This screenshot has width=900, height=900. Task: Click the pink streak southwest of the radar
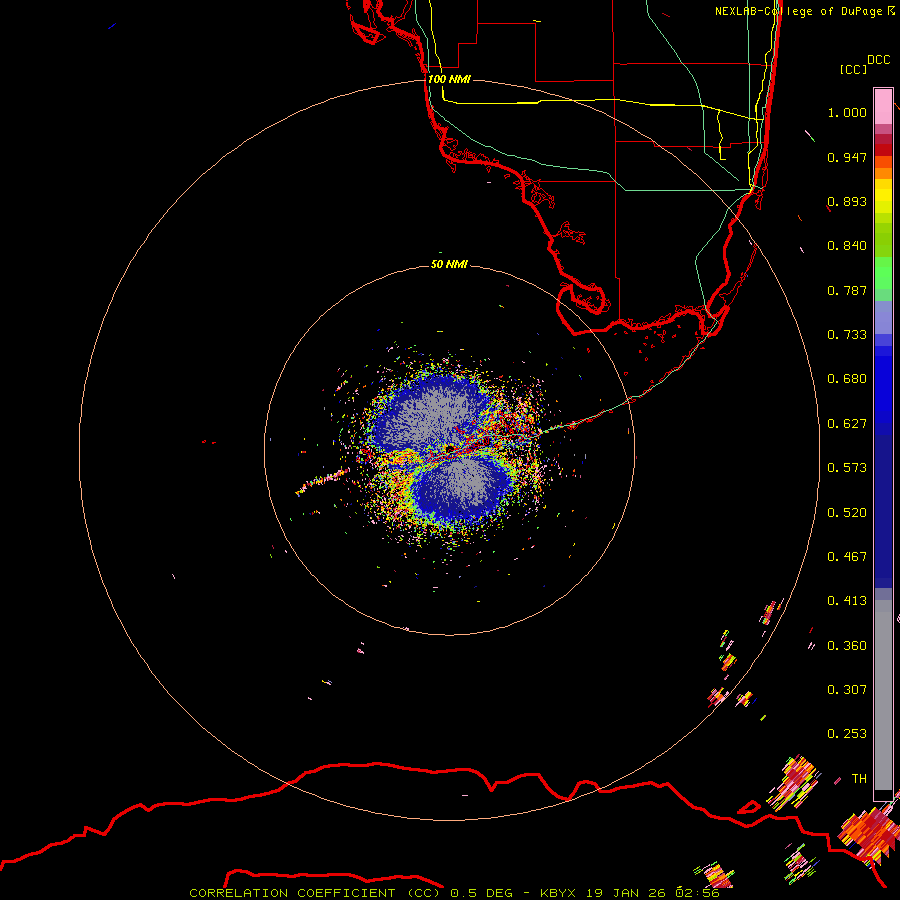(322, 481)
